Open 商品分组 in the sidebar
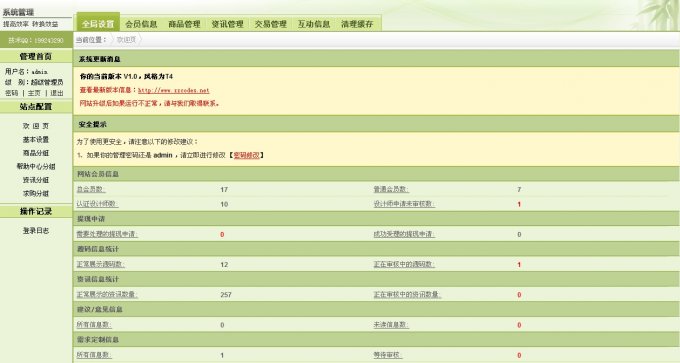 point(36,153)
